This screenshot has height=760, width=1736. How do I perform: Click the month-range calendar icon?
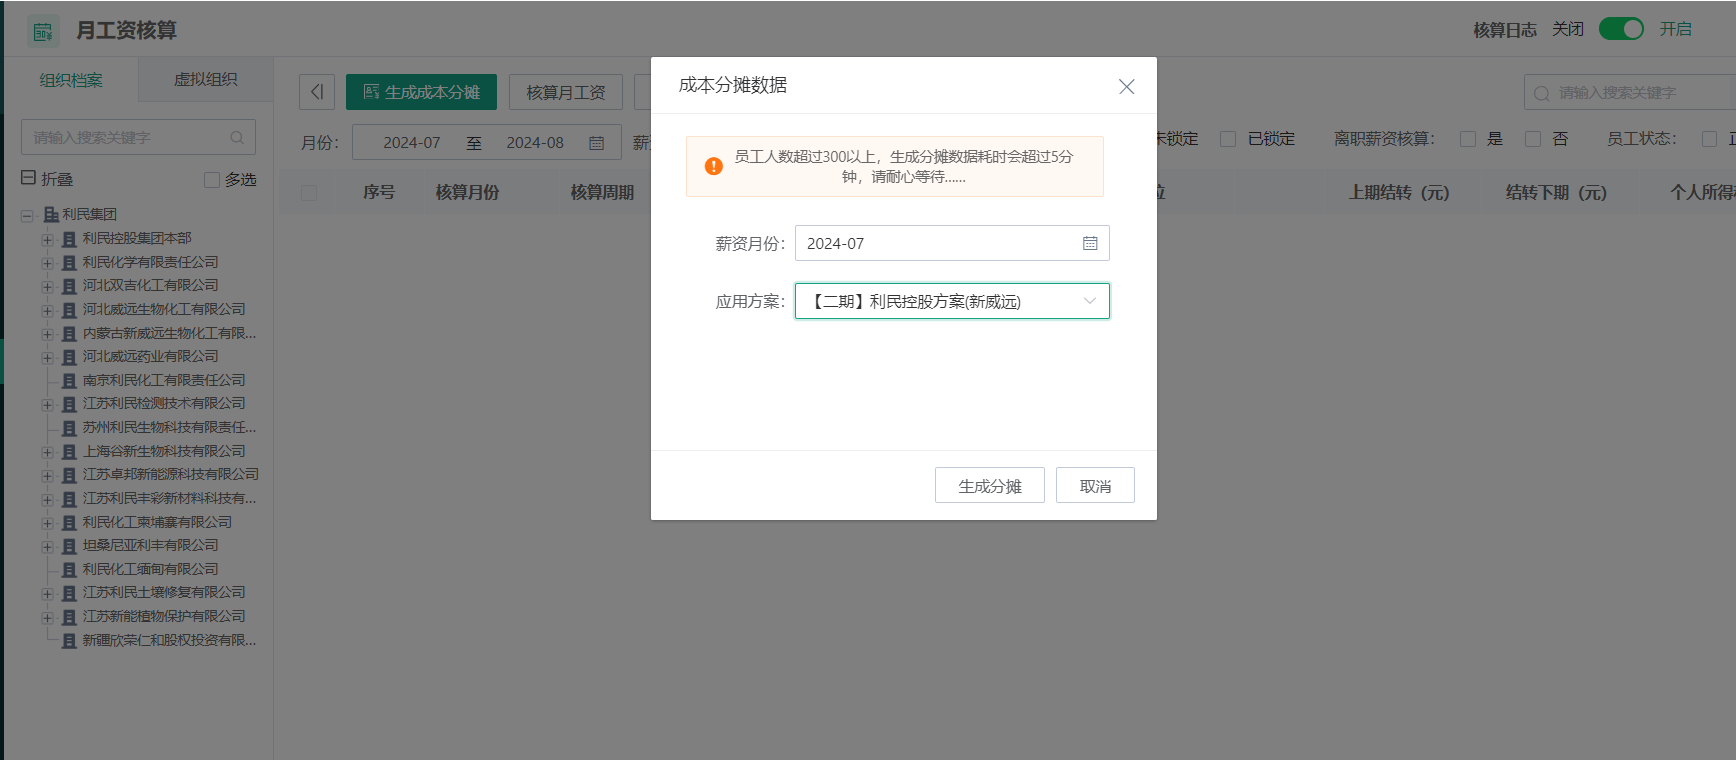(x=597, y=143)
